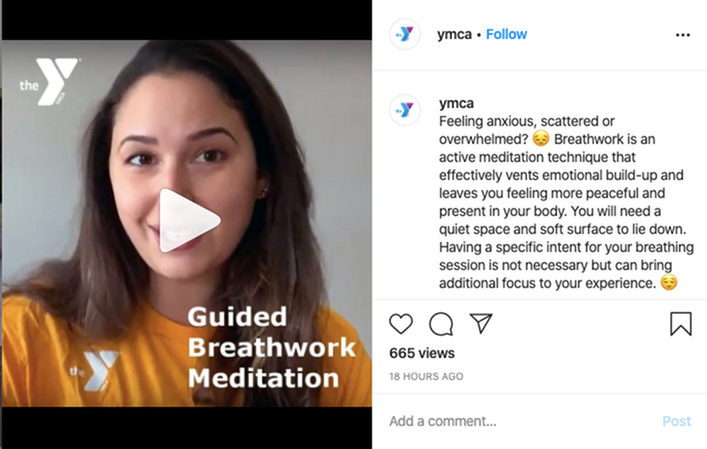Viewport: 707px width, 449px height.
Task: Open the three-dot more options menu
Action: tap(683, 35)
